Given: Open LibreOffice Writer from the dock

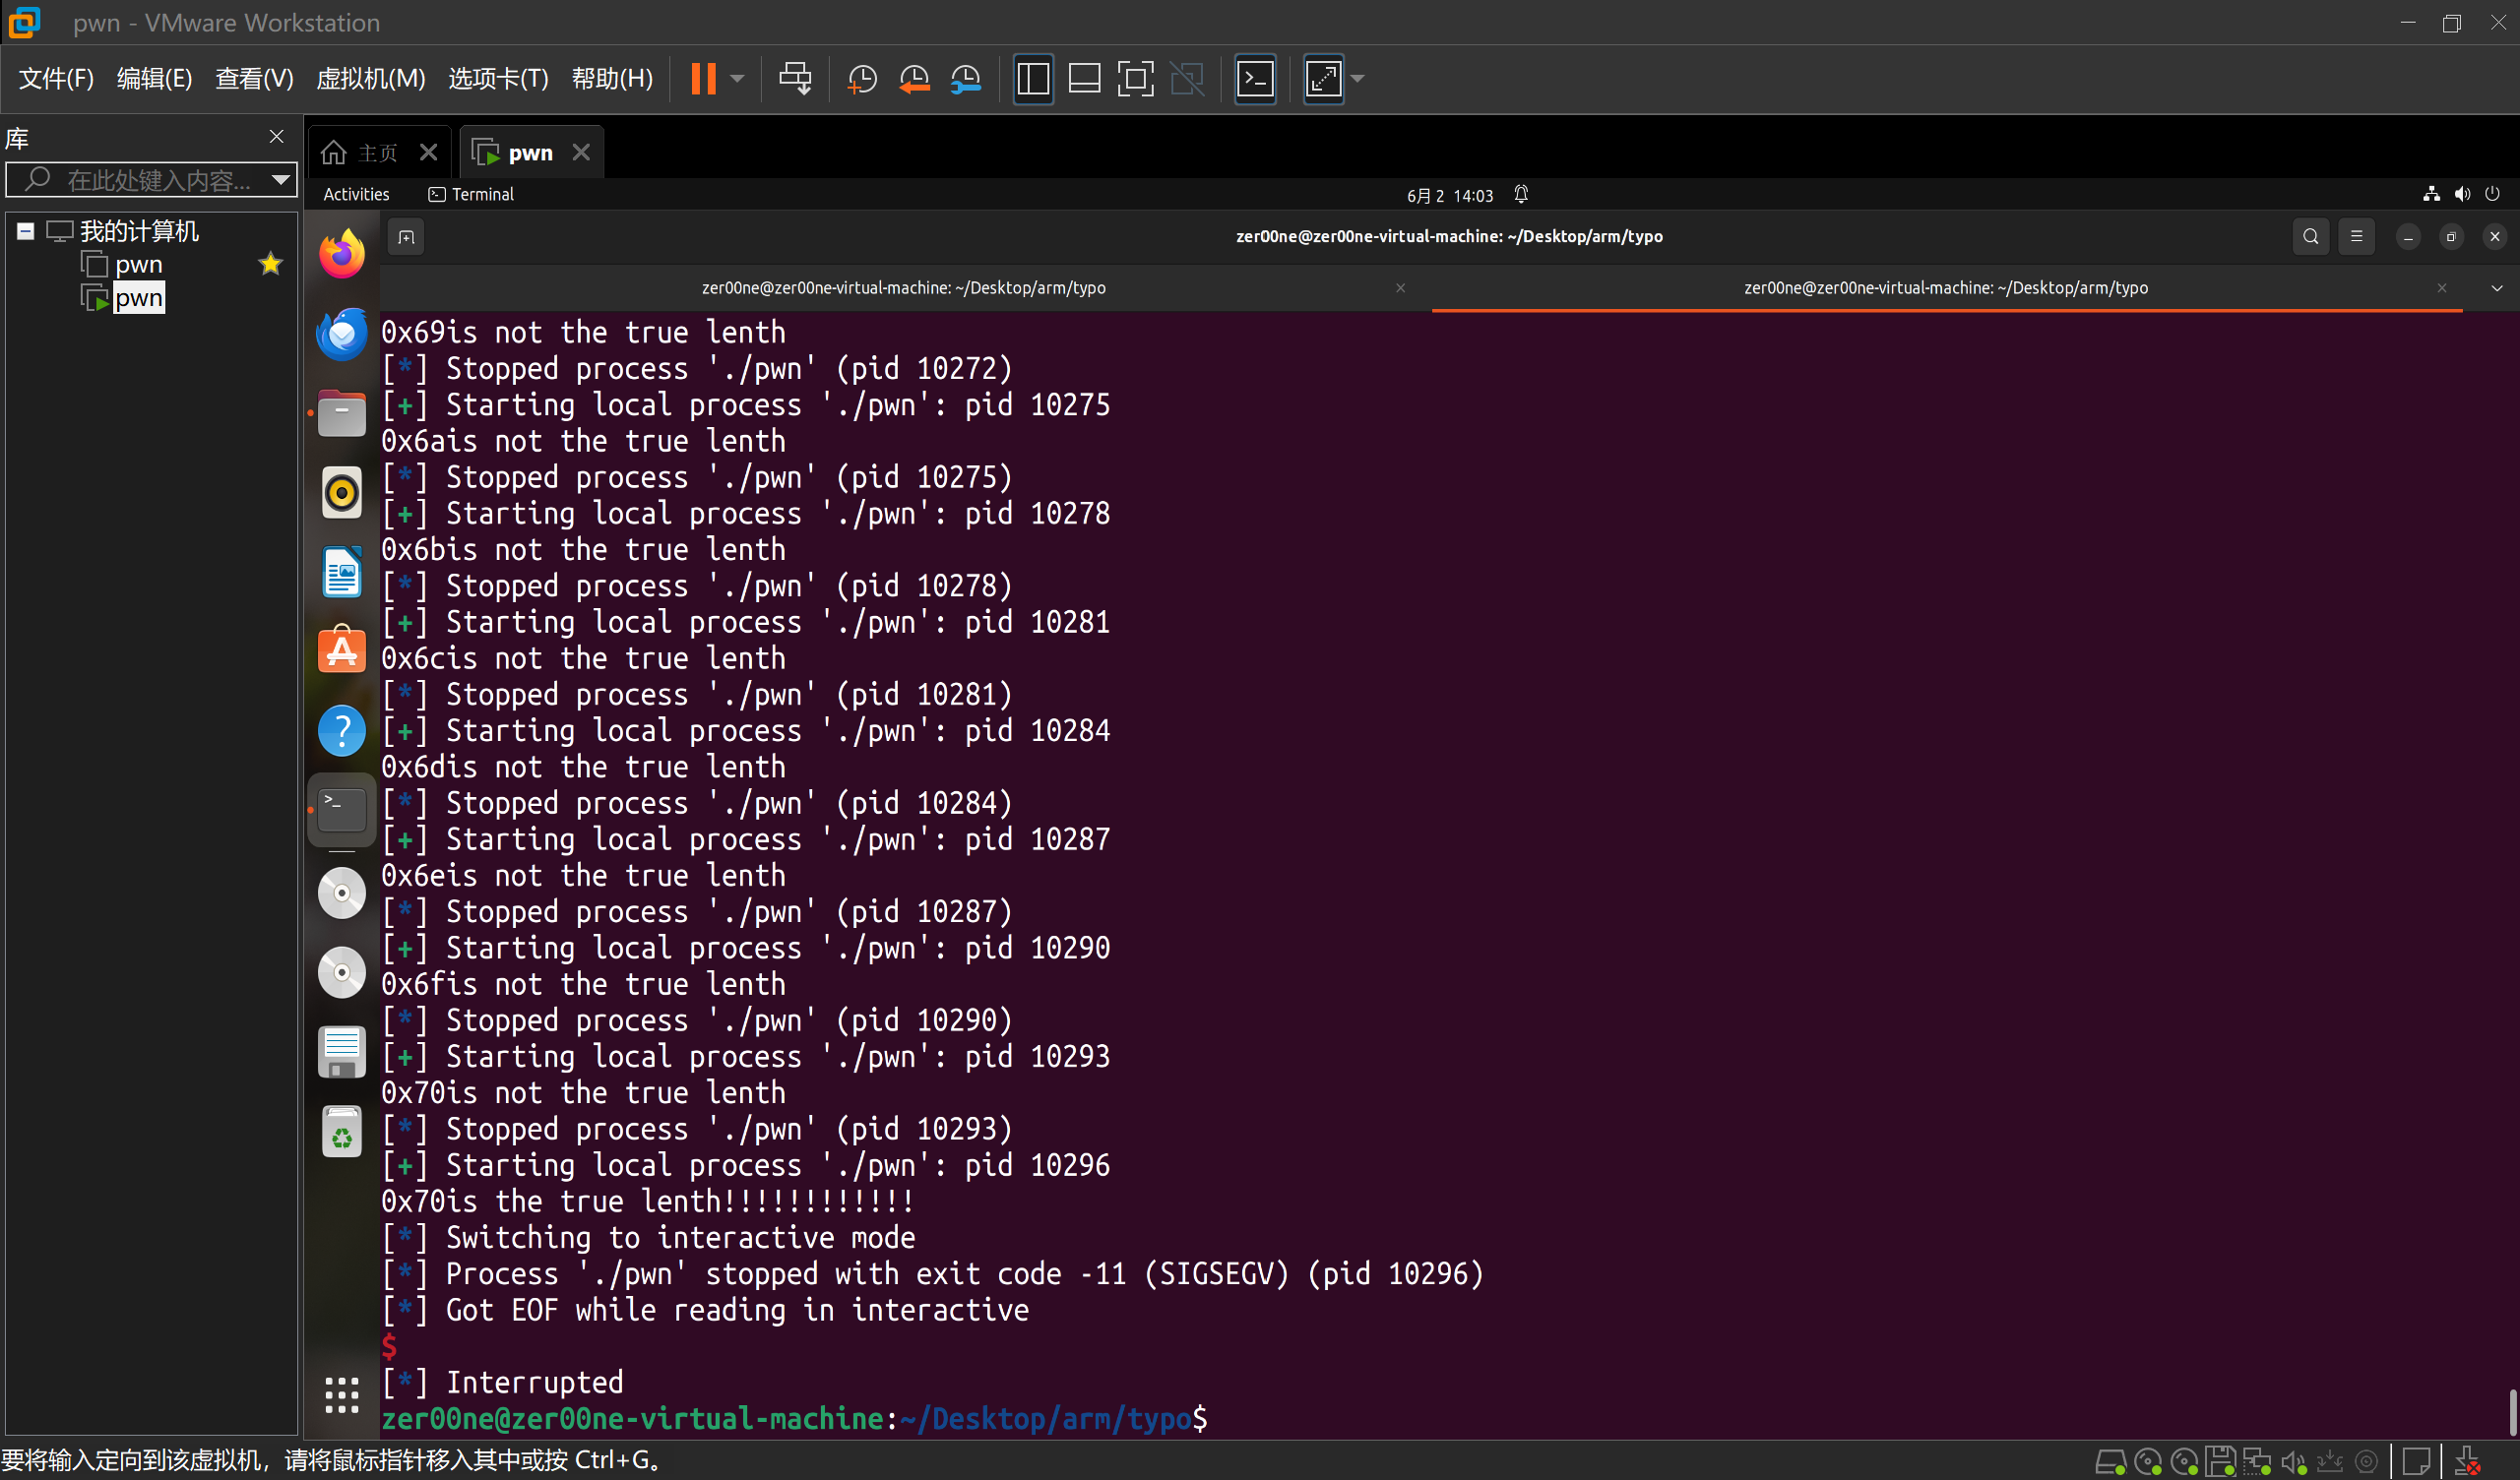Looking at the screenshot, I should [x=342, y=573].
